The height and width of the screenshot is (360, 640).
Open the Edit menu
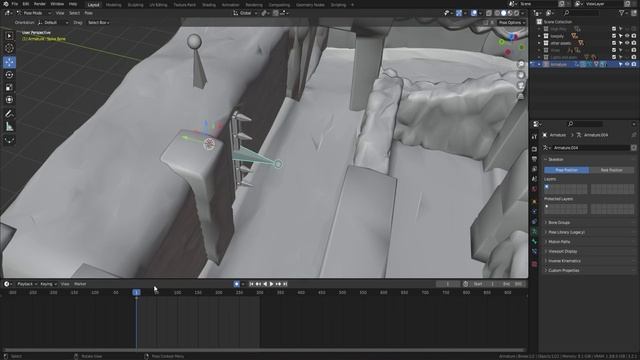point(26,4)
